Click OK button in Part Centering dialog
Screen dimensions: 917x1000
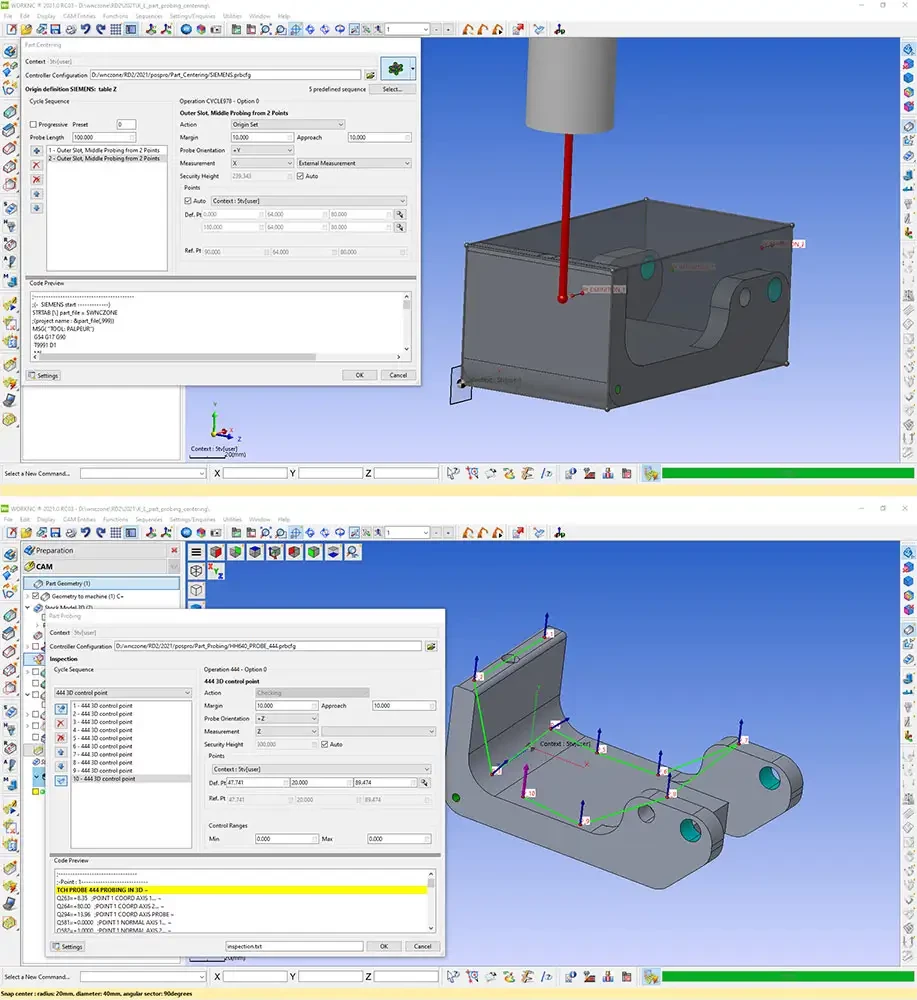pos(360,375)
